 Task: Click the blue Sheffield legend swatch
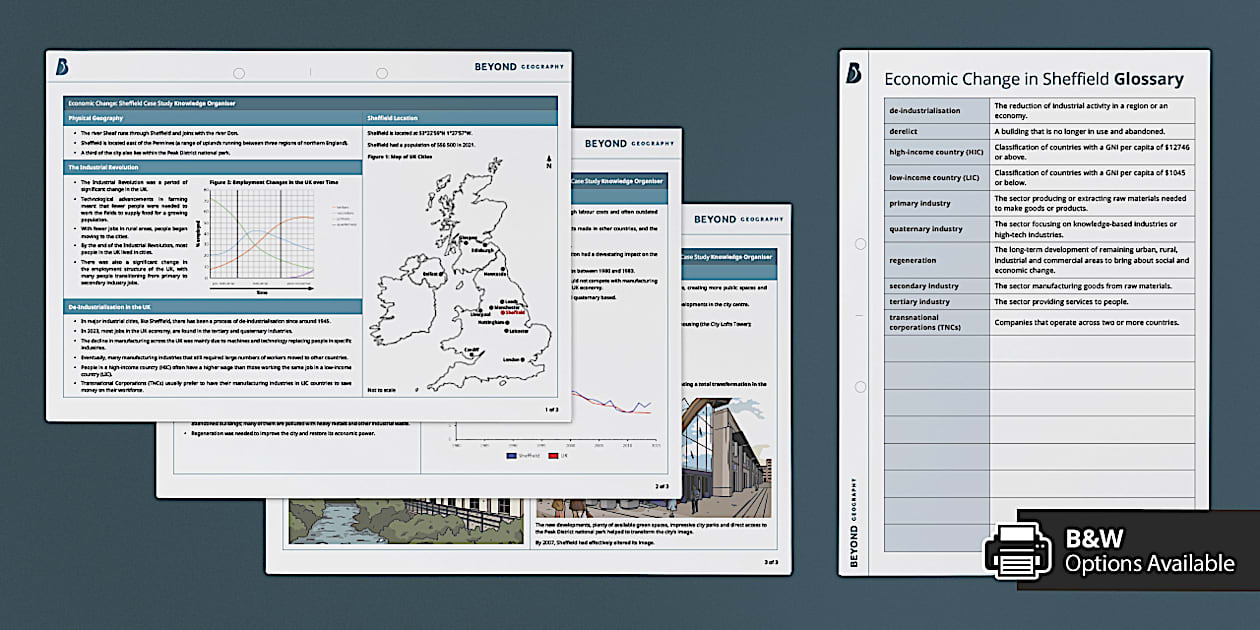coord(513,455)
